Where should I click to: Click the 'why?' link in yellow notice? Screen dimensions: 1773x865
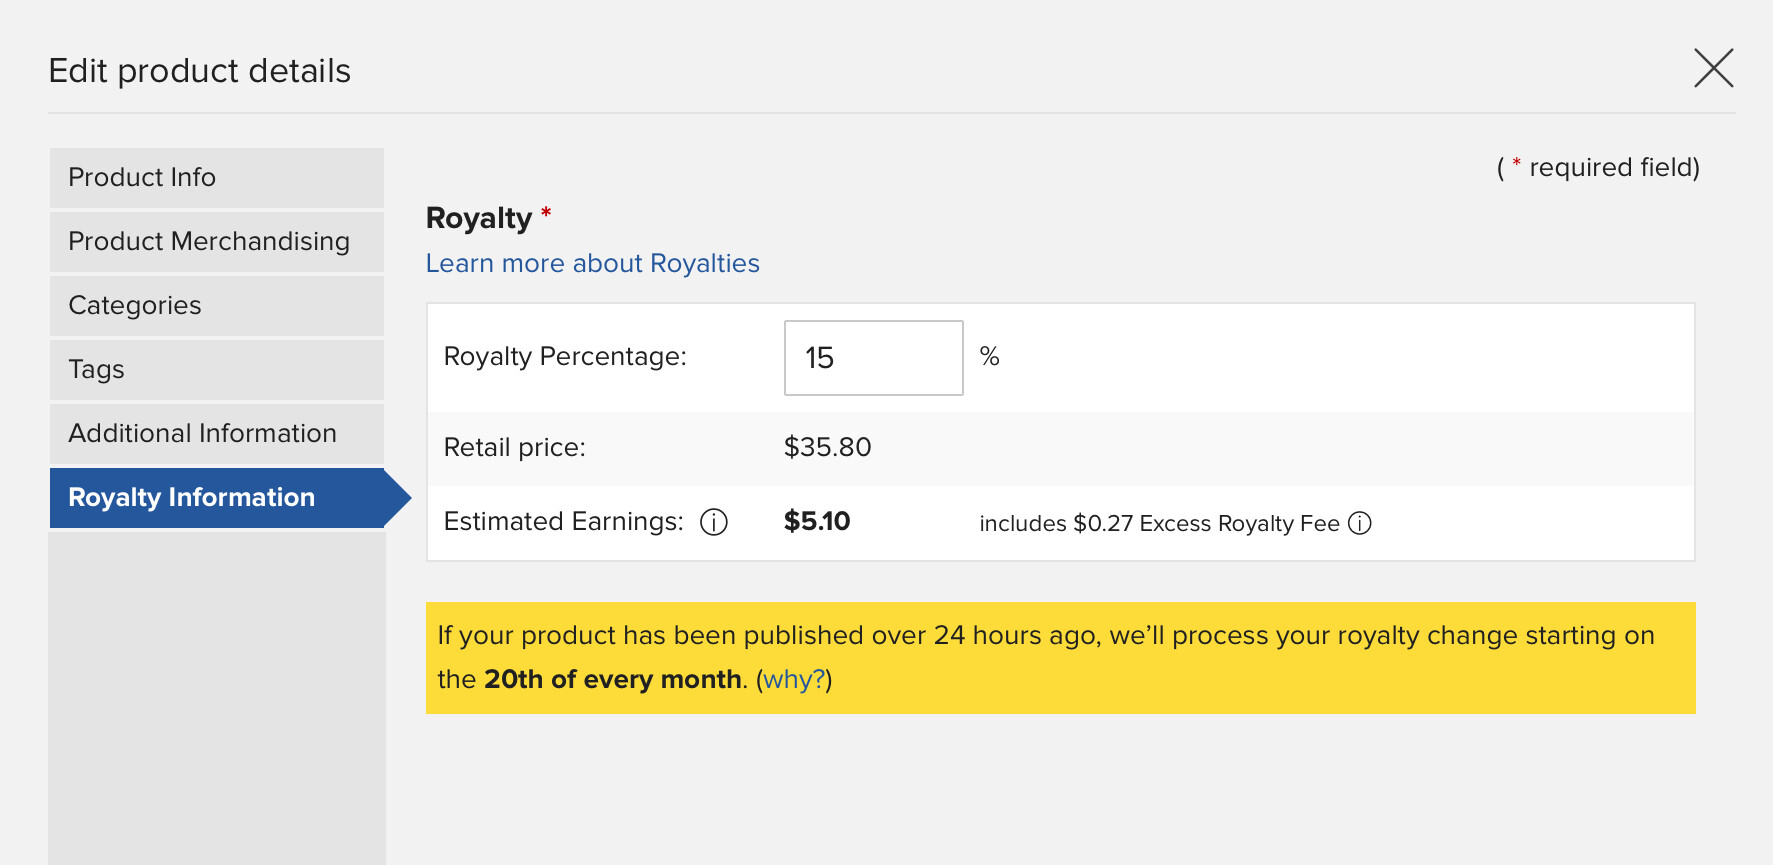coord(794,679)
